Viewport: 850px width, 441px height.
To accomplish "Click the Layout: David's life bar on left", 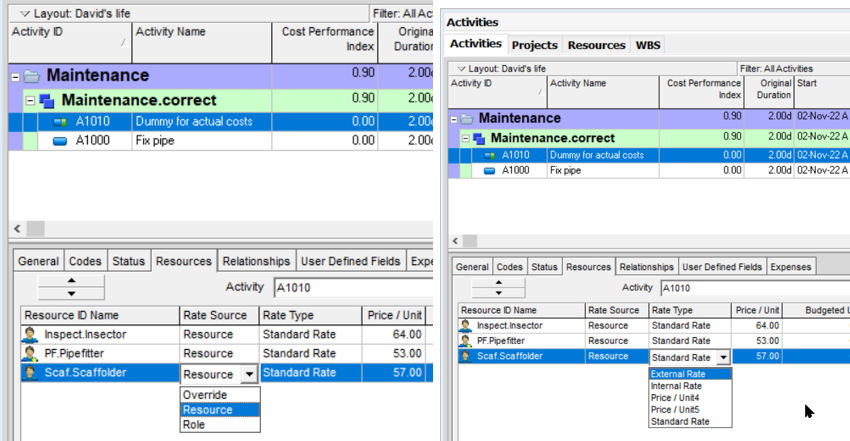I will tap(80, 14).
